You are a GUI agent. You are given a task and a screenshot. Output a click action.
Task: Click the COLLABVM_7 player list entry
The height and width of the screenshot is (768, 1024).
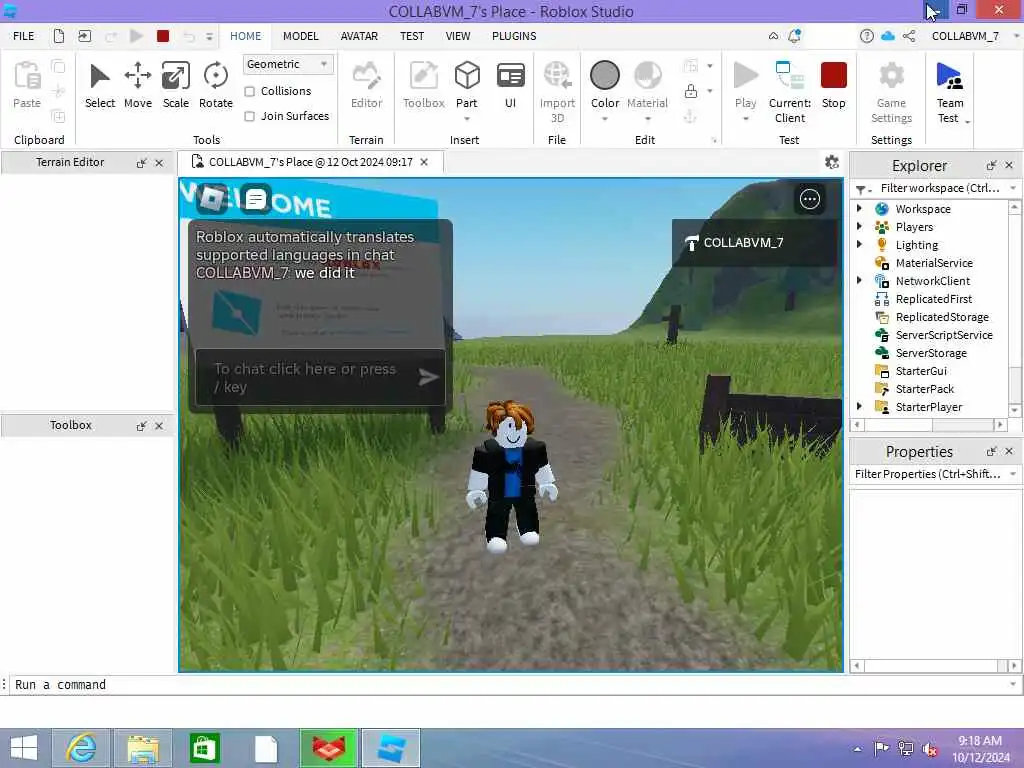click(x=754, y=242)
